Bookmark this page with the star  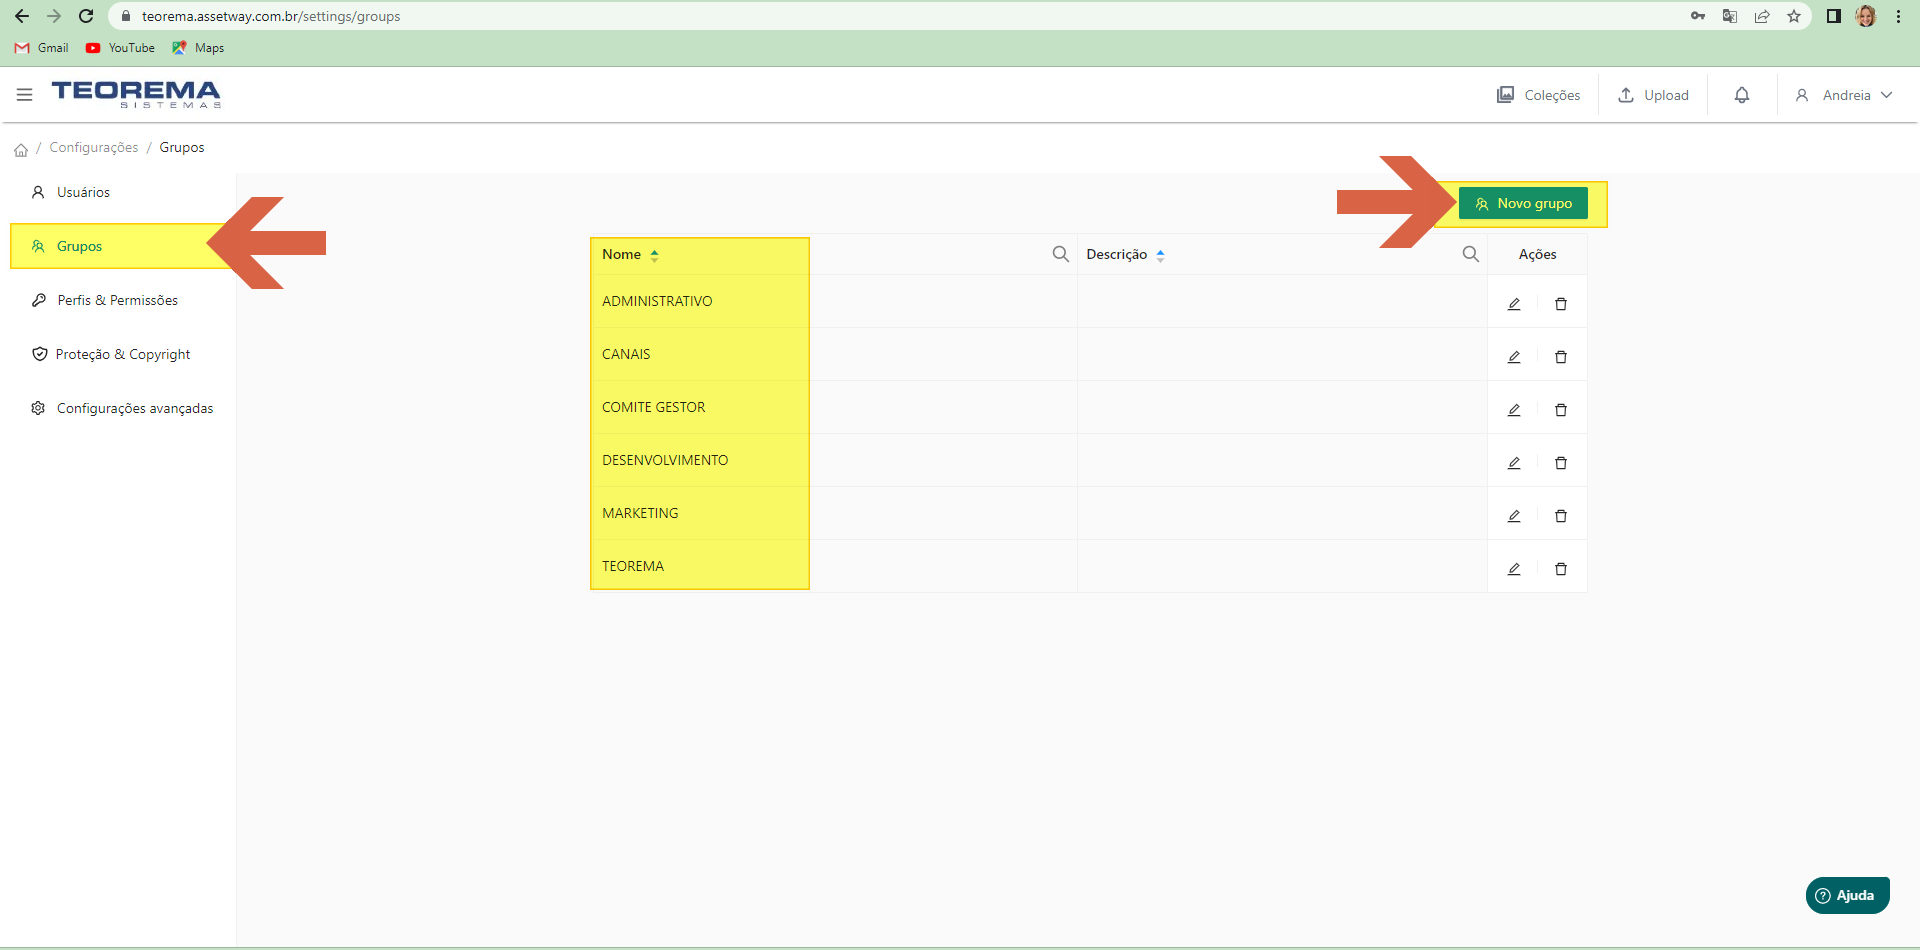point(1794,16)
